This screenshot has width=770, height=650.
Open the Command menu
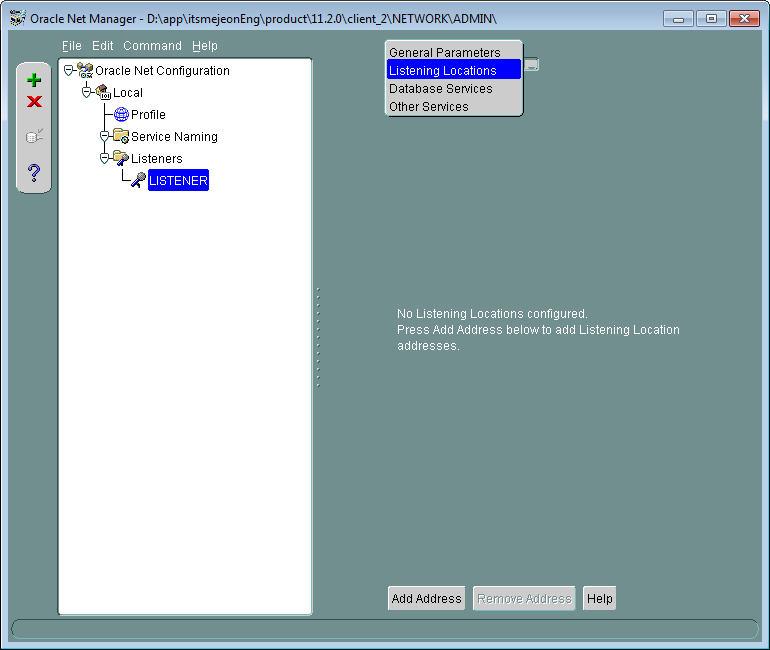tap(152, 46)
